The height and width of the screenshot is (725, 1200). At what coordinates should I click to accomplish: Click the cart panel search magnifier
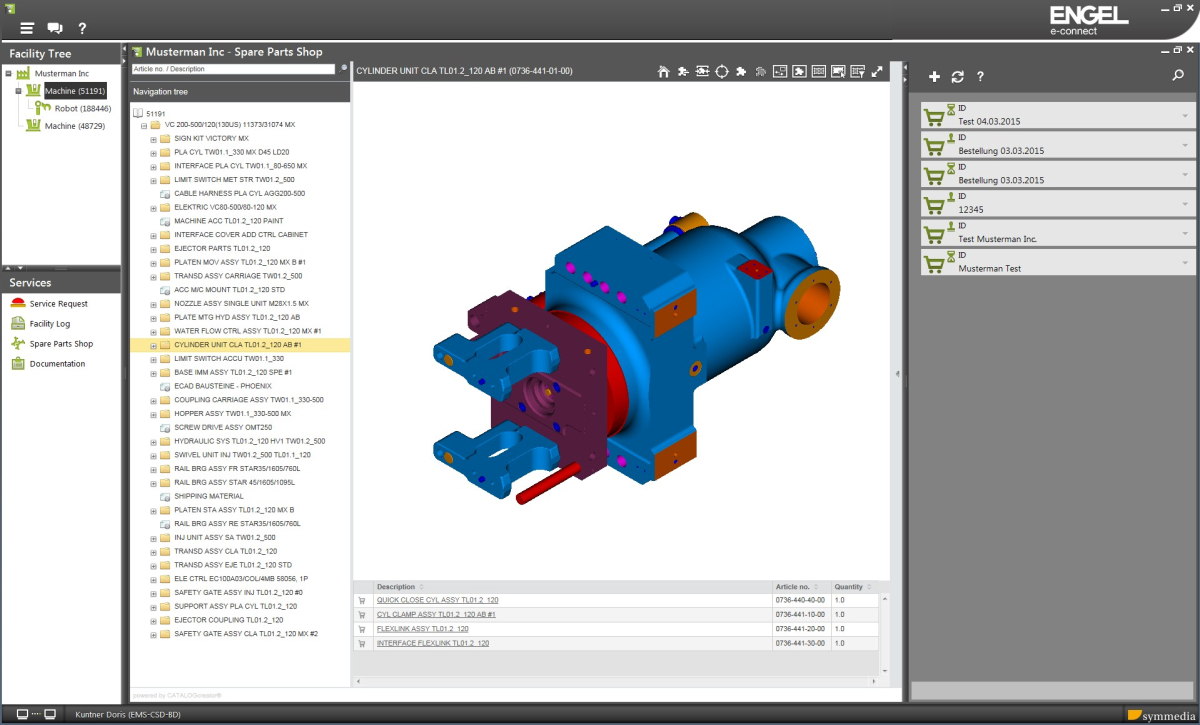tap(1178, 76)
